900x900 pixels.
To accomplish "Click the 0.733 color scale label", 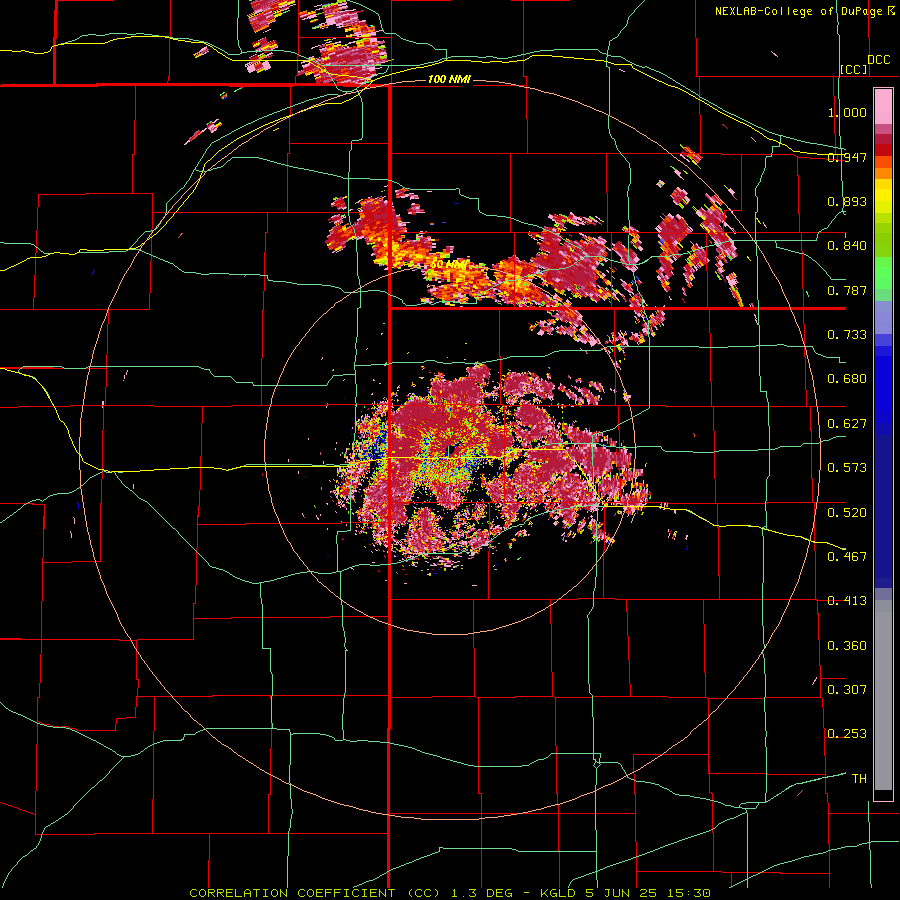I will tap(847, 335).
